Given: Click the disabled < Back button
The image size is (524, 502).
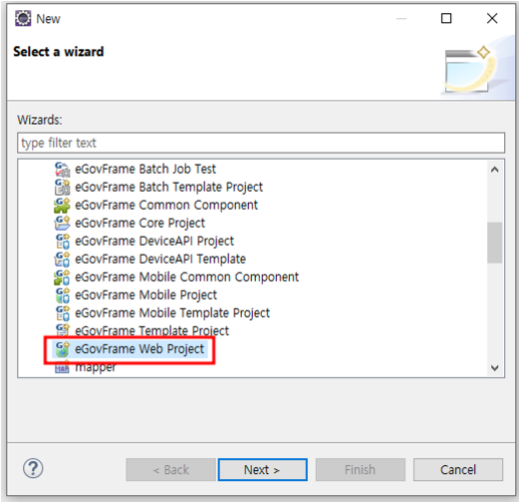Looking at the screenshot, I should [x=170, y=470].
